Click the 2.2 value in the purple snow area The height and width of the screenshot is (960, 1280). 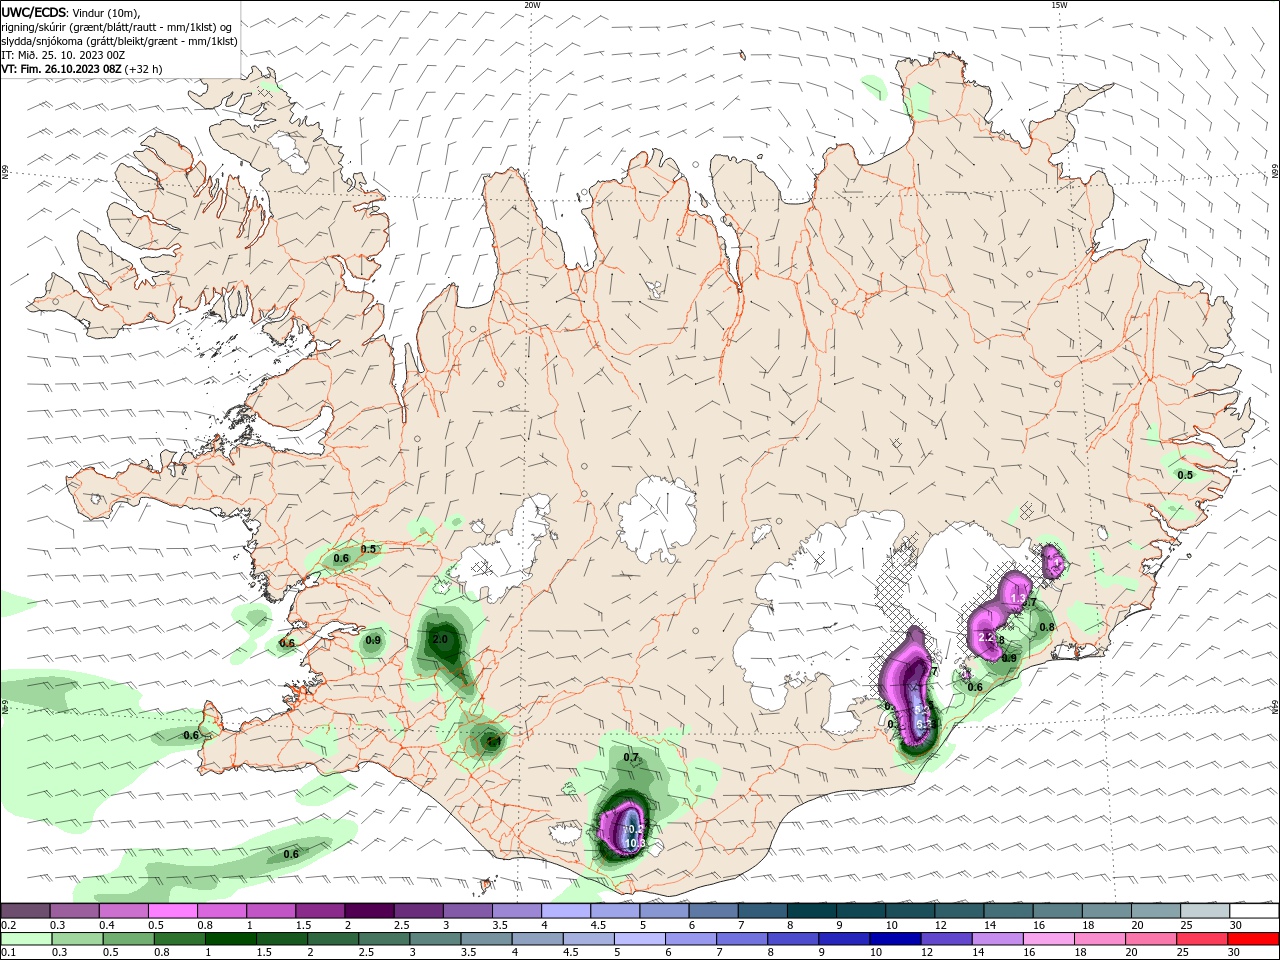tap(986, 637)
